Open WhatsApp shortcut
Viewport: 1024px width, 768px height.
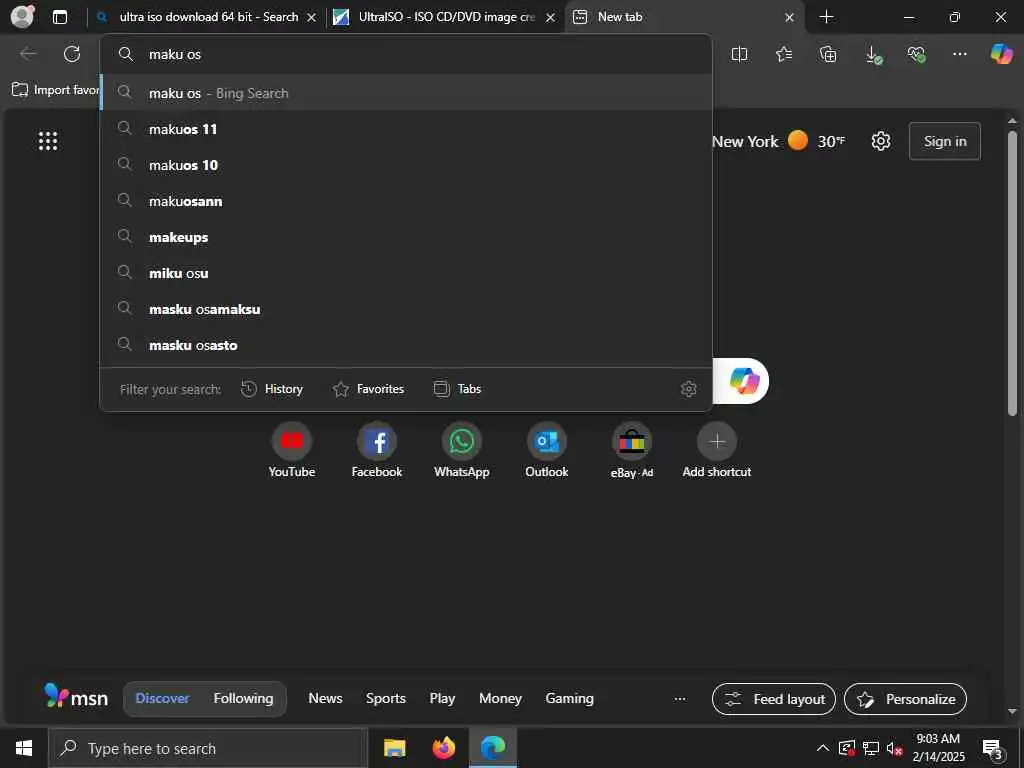[x=462, y=451]
